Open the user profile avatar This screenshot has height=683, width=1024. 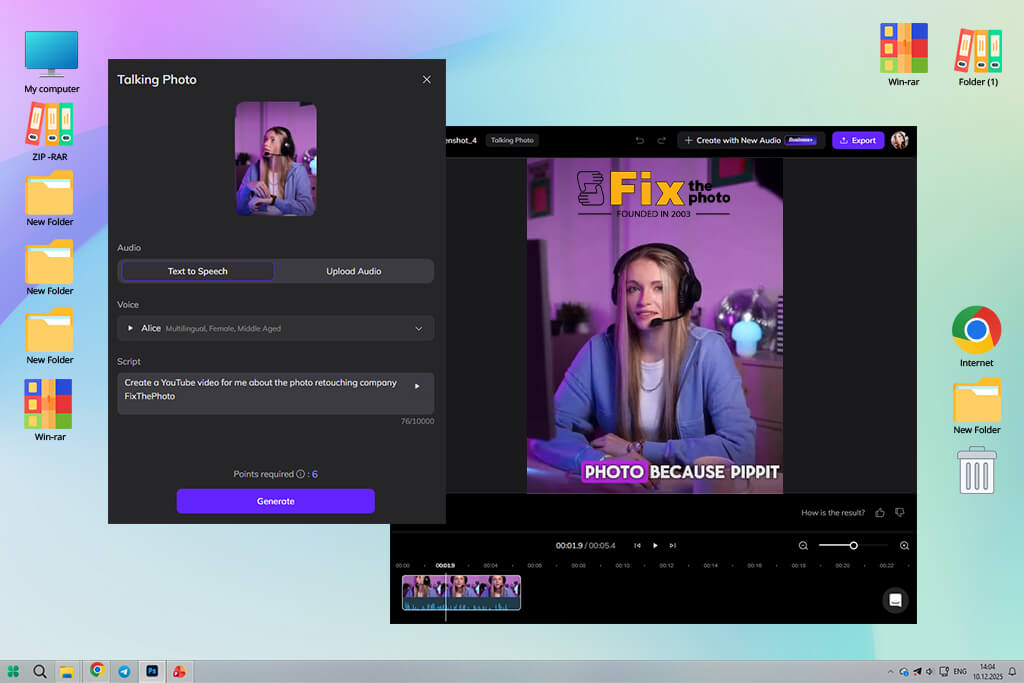[x=900, y=140]
